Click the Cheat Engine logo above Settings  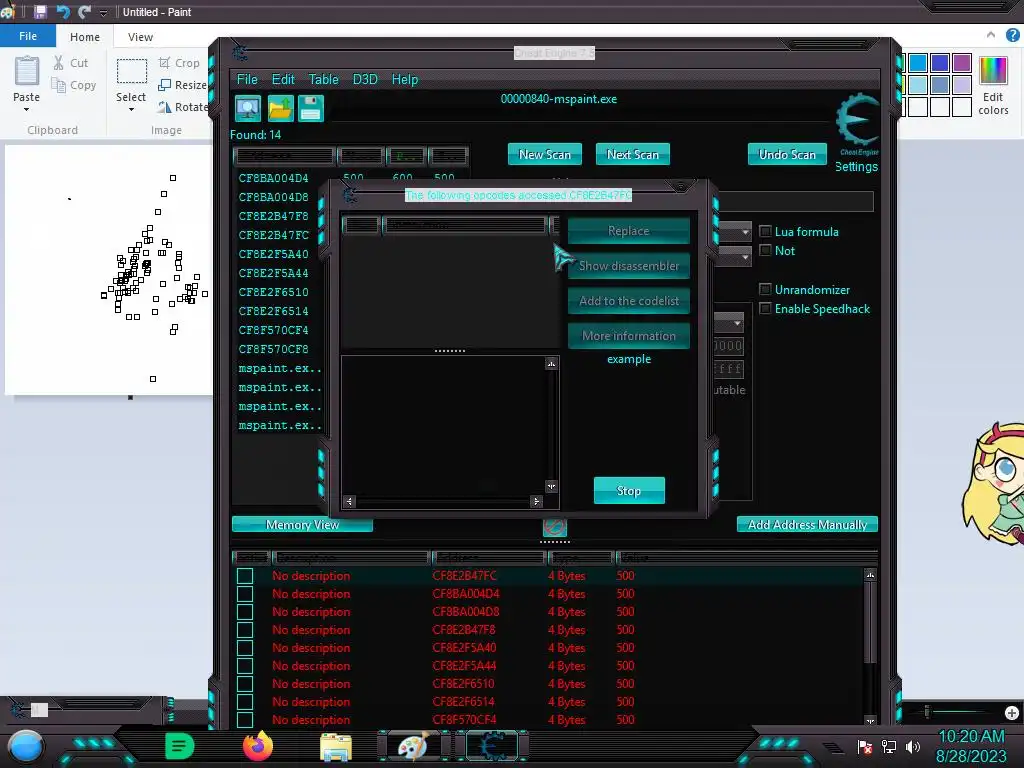point(857,121)
